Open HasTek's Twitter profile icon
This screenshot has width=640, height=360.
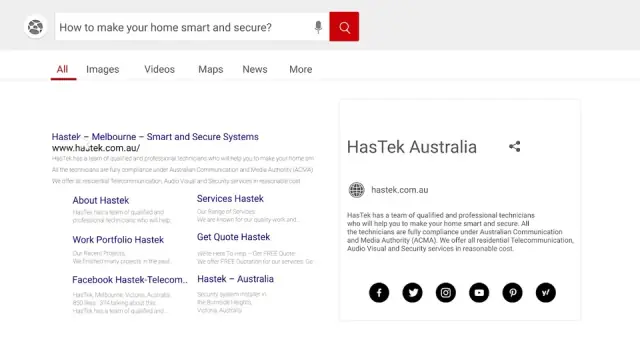tap(413, 293)
